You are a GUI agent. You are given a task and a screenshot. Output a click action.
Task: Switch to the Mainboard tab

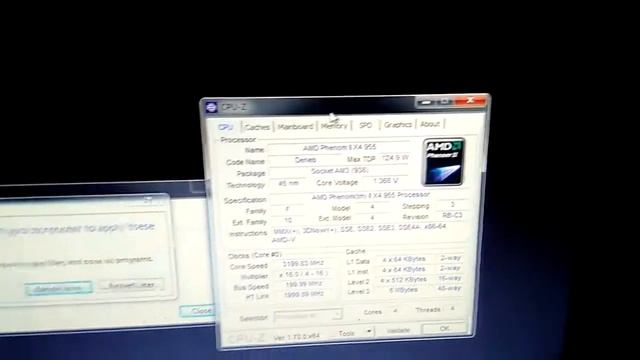pos(296,127)
